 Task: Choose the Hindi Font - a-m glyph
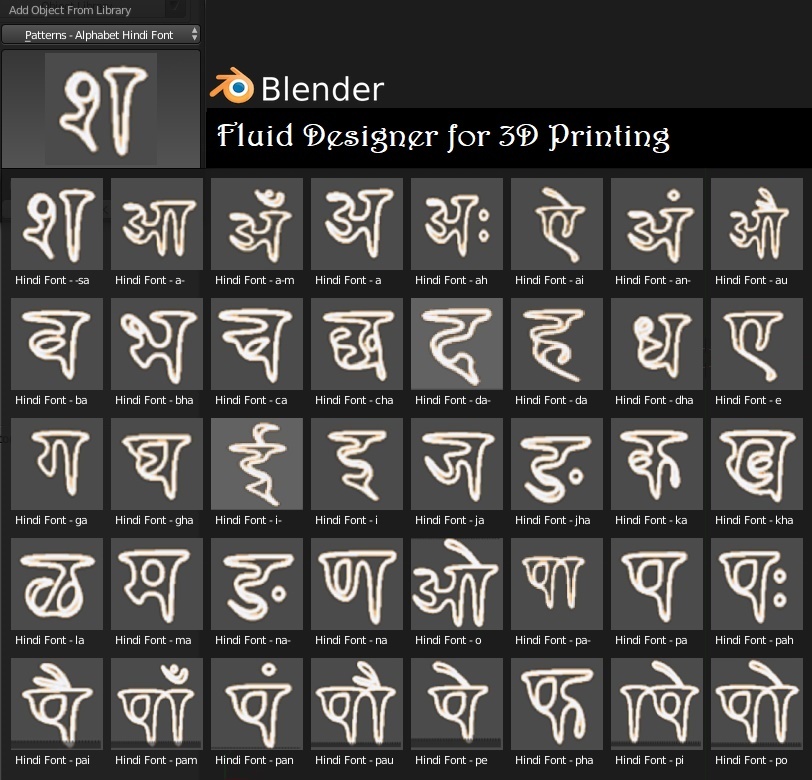click(x=257, y=224)
